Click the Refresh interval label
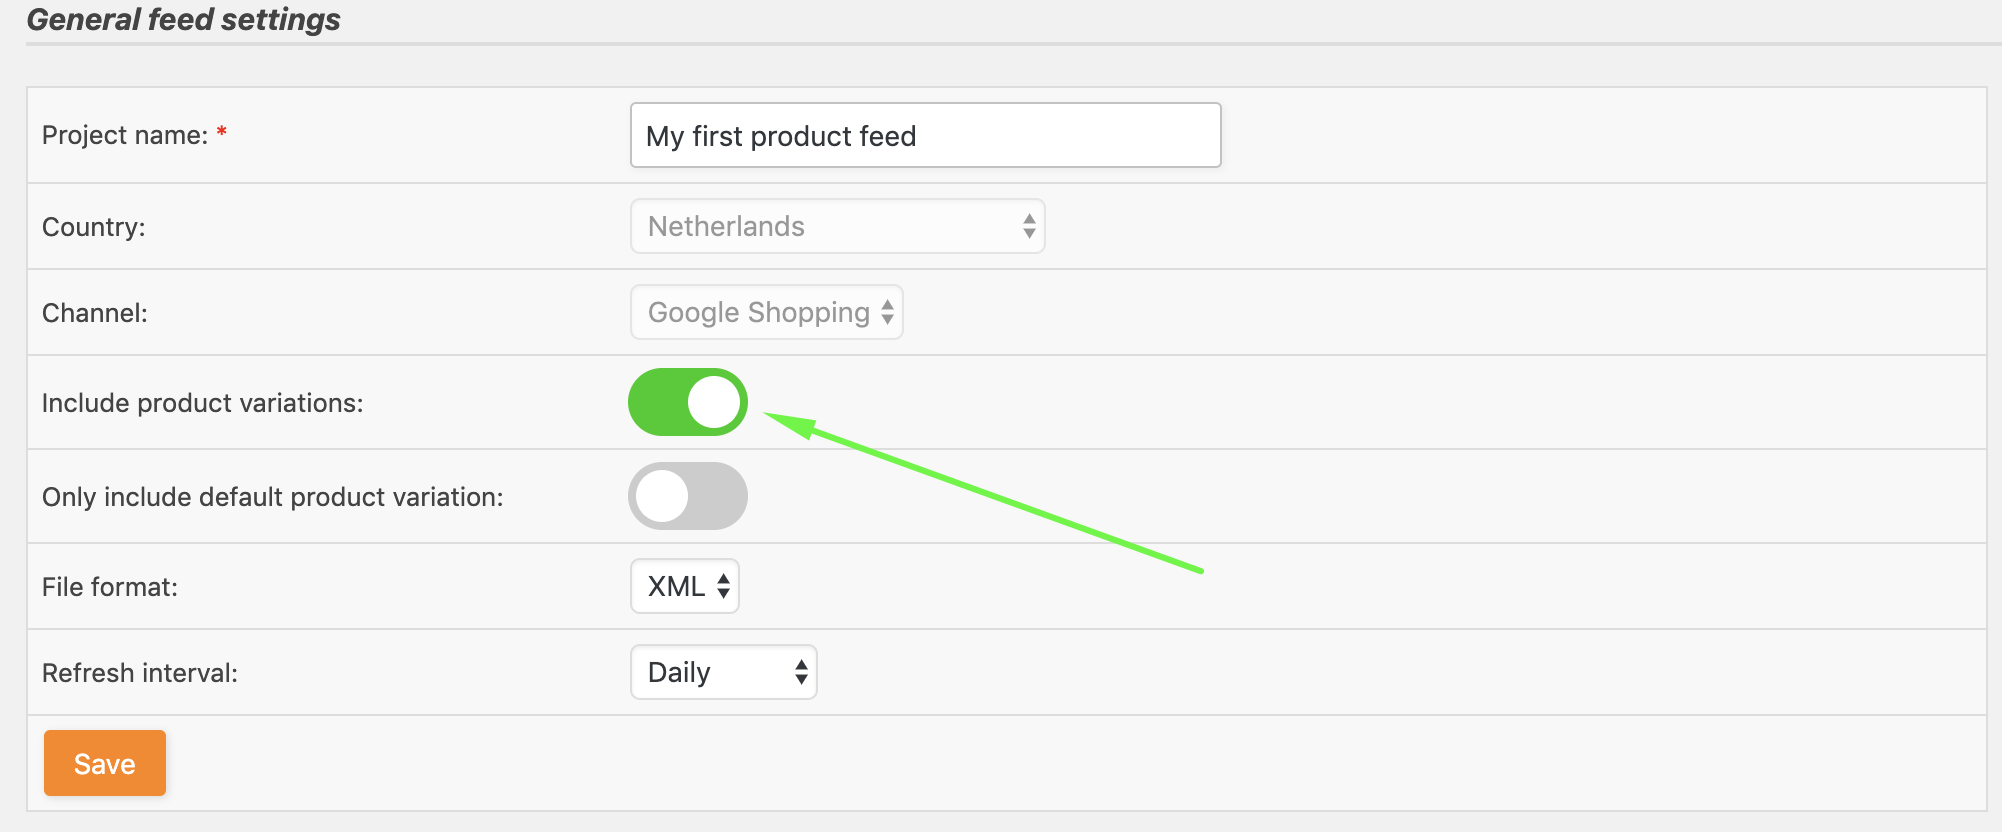This screenshot has height=832, width=2002. [x=140, y=672]
